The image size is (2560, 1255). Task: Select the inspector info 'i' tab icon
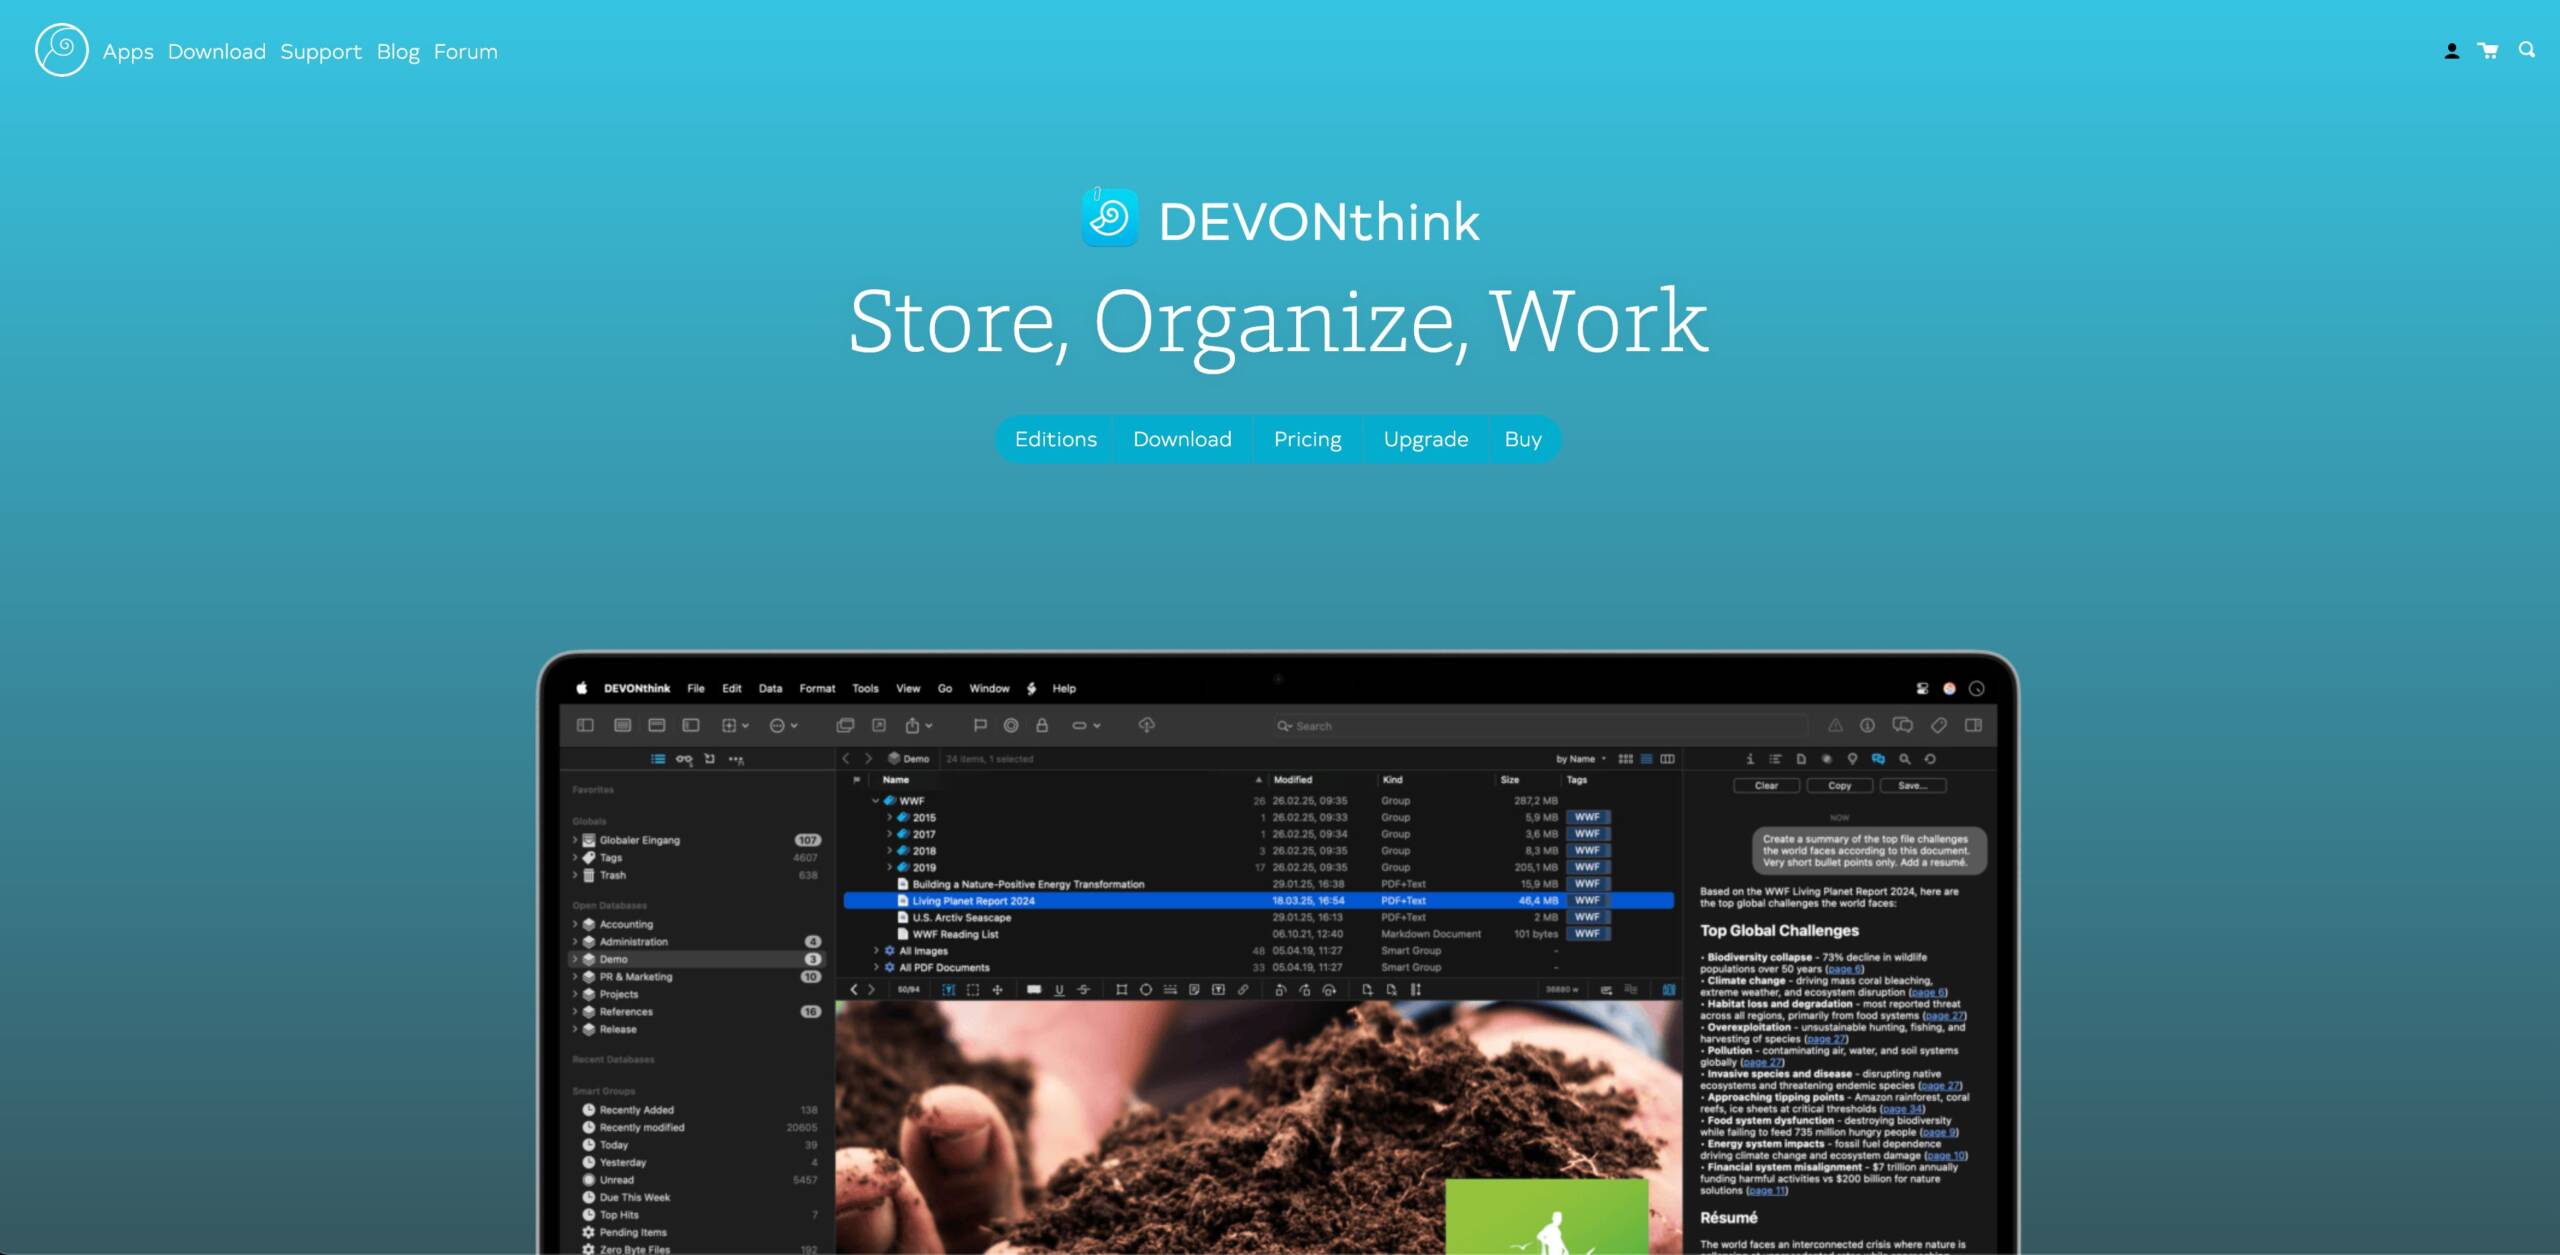pyautogui.click(x=1749, y=759)
